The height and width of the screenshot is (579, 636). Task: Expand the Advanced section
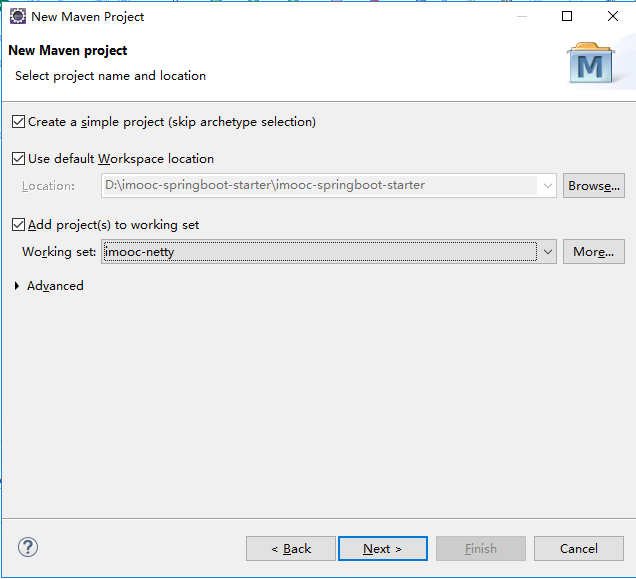17,286
